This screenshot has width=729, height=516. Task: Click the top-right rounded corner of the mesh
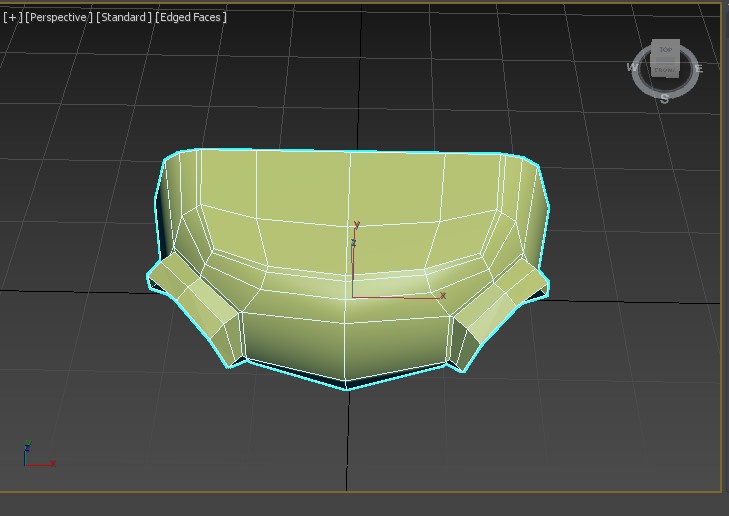click(528, 167)
